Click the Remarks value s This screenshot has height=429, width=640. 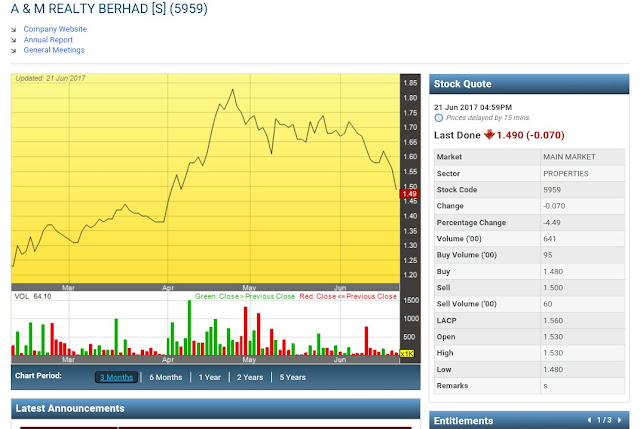tap(545, 386)
